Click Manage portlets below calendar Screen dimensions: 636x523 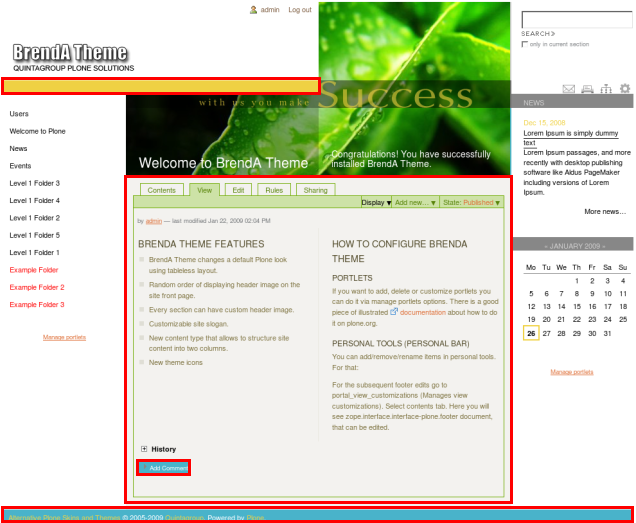[x=572, y=372]
